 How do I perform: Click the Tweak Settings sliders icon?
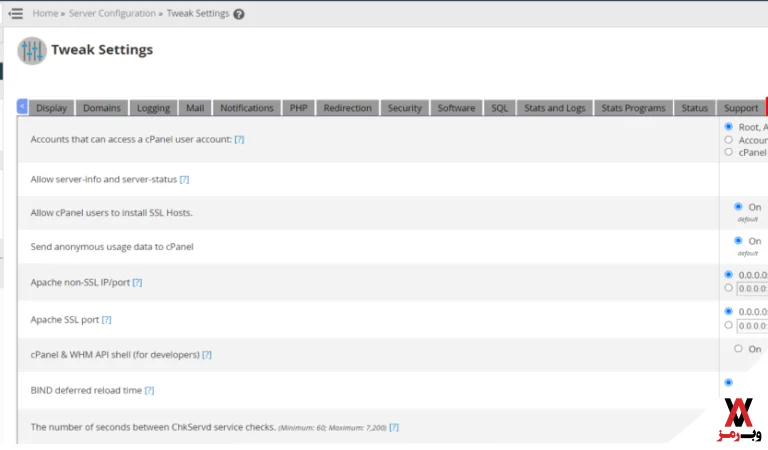(x=32, y=50)
